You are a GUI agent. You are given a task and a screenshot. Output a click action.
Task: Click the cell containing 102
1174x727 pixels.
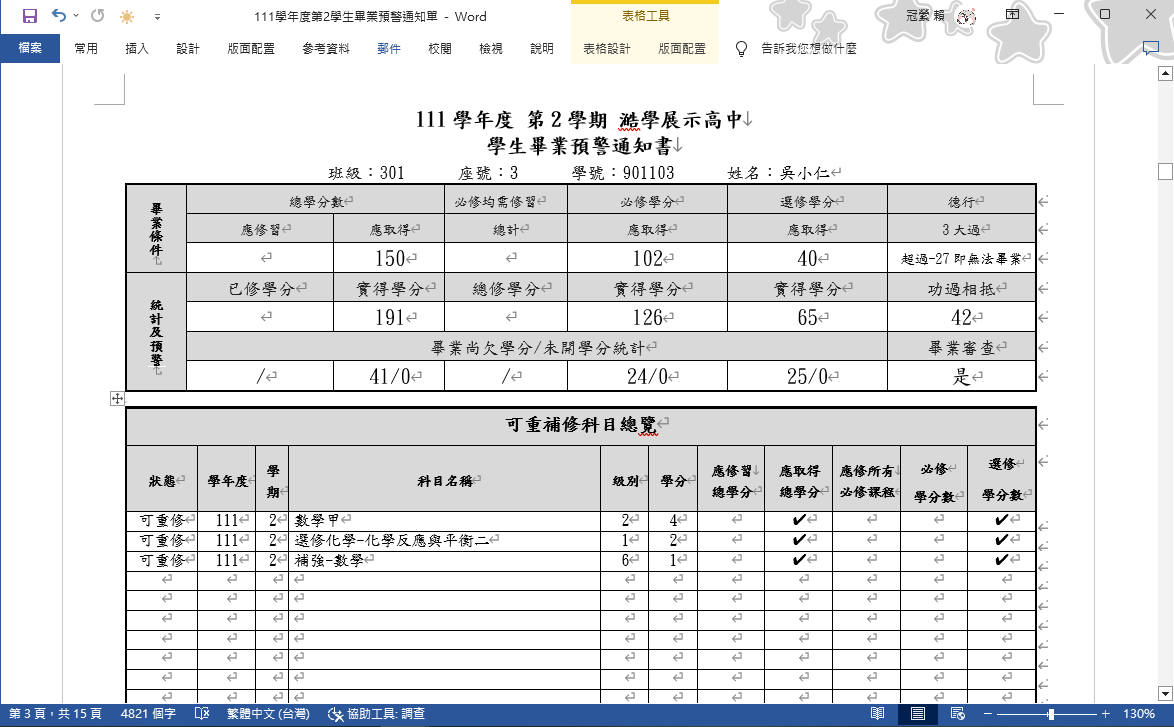647,258
